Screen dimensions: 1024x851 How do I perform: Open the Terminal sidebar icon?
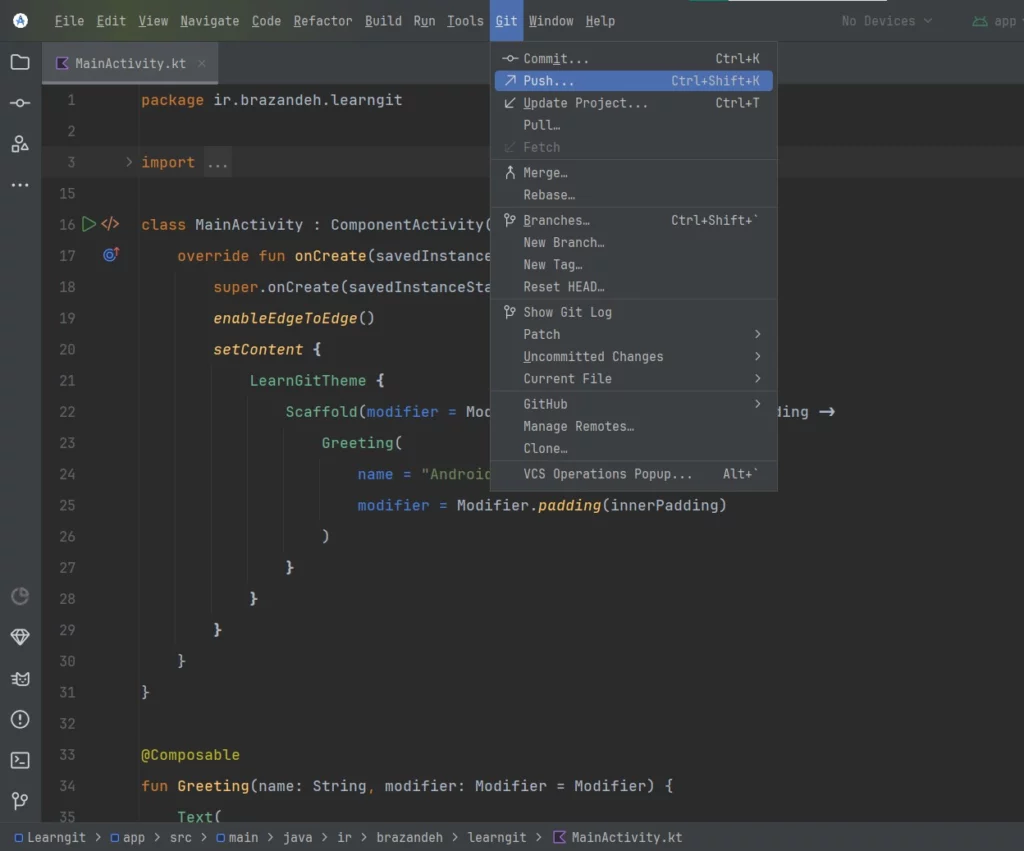(x=20, y=760)
